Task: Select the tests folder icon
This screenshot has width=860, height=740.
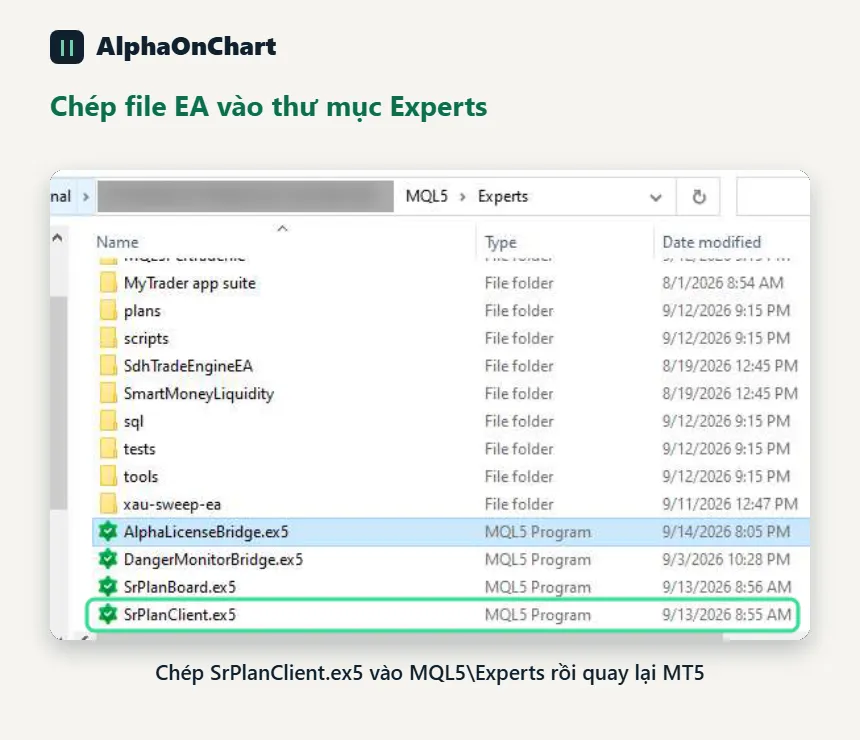Action: [109, 449]
